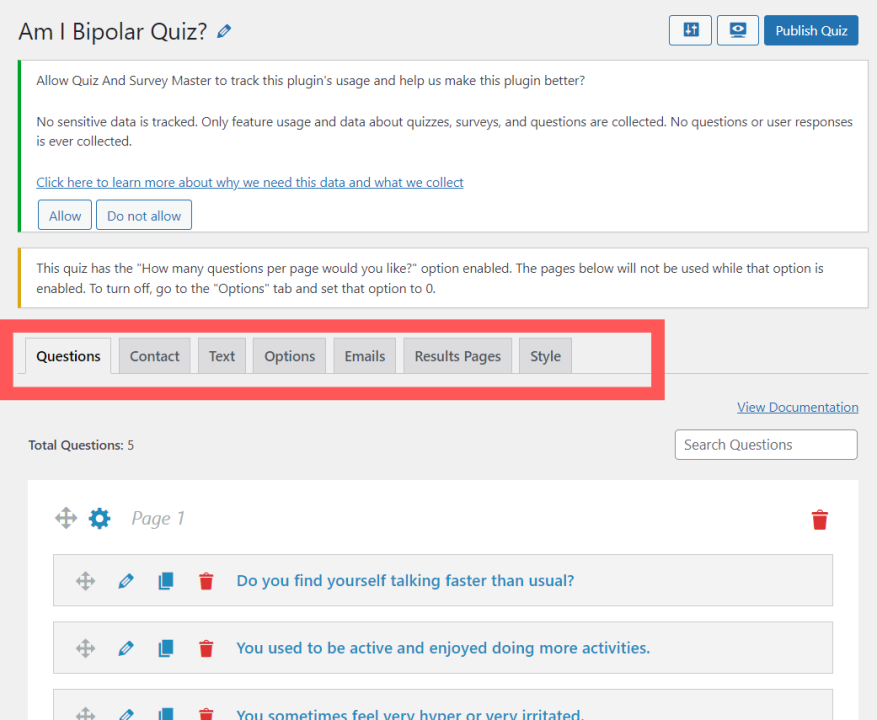Select the Results Pages tab
Image resolution: width=877 pixels, height=720 pixels.
click(457, 355)
